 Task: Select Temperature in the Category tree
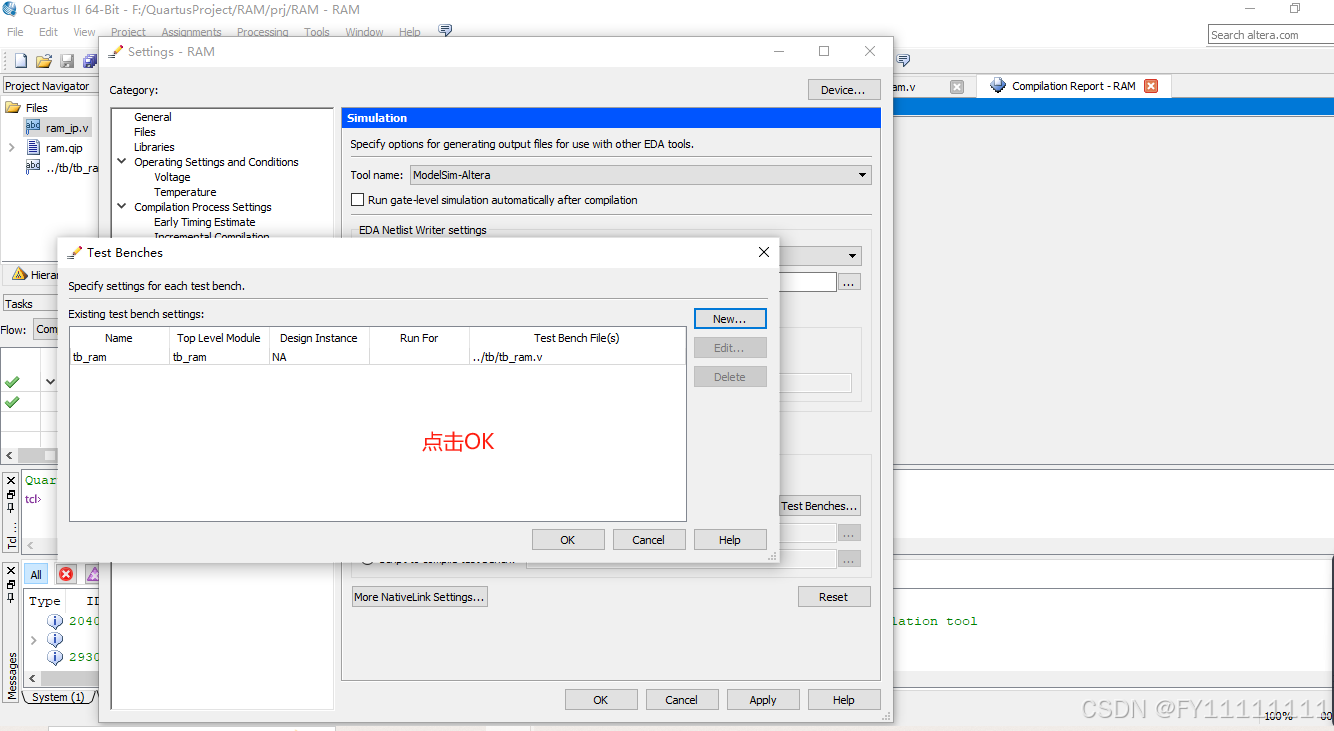(185, 192)
